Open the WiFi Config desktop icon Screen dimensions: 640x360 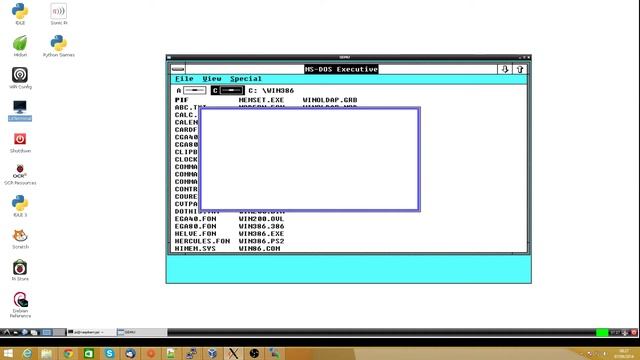[20, 78]
